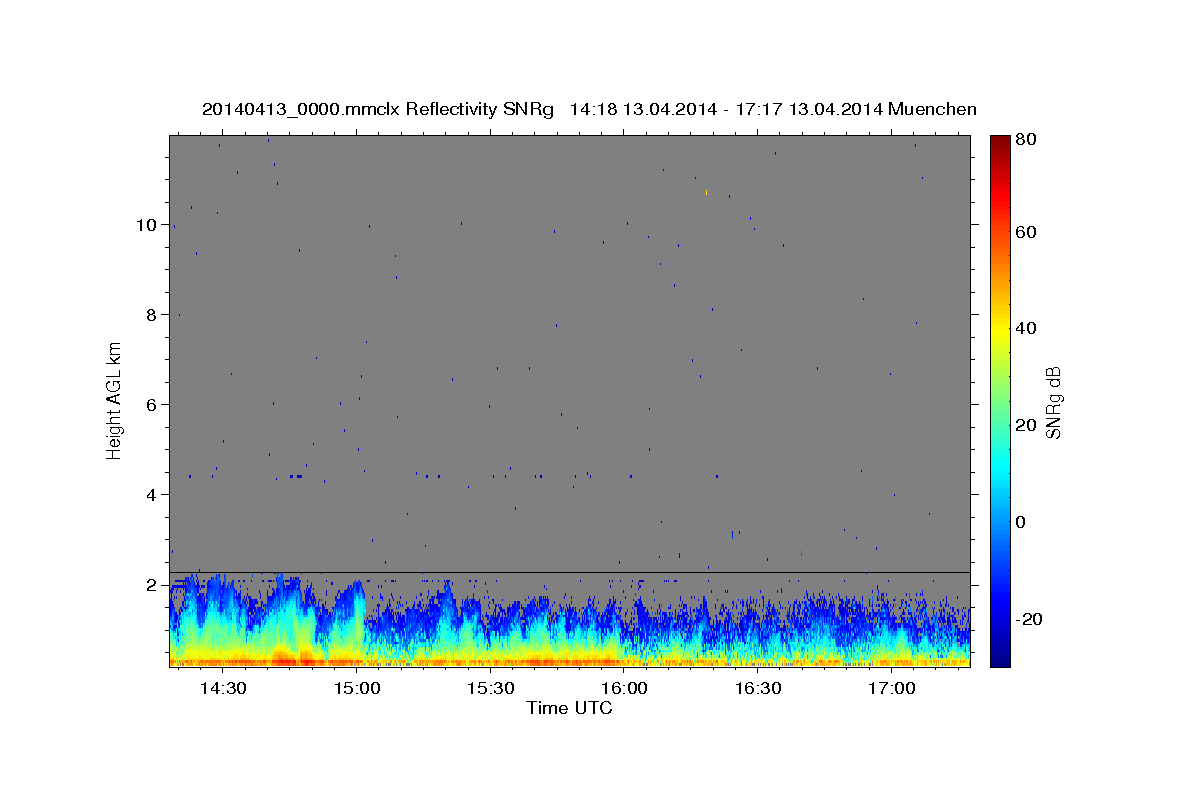This screenshot has height=800, width=1200.
Task: Click the height tick label 10
Action: click(146, 225)
